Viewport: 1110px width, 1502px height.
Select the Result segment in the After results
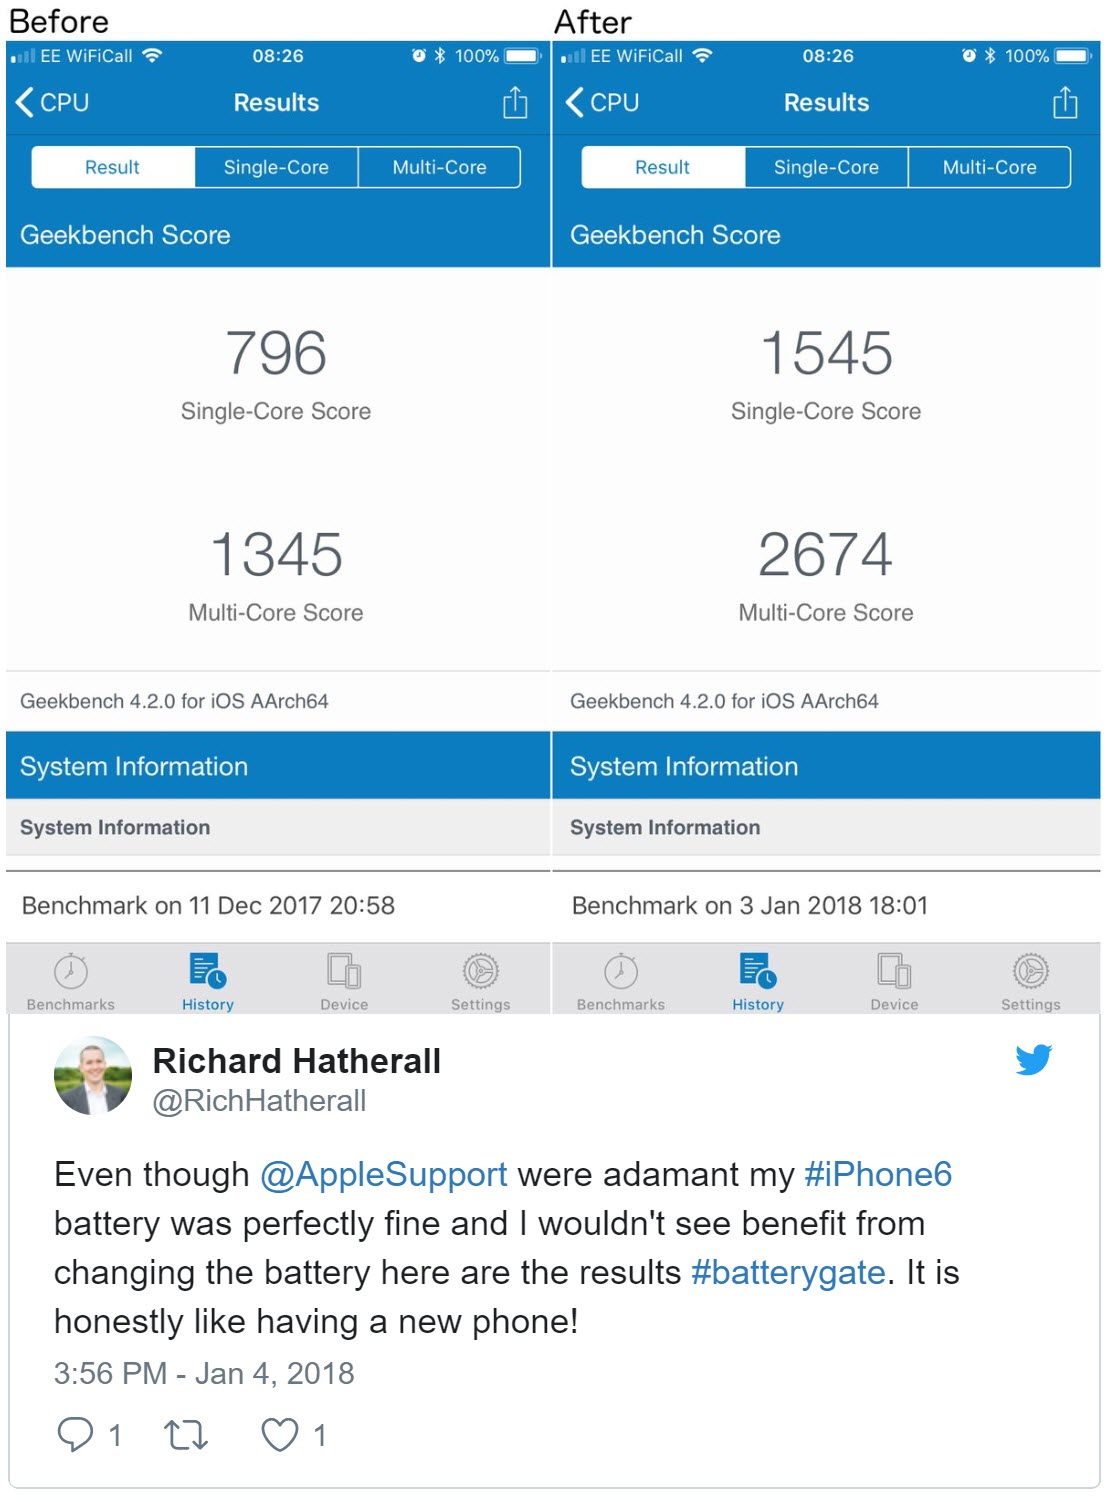(x=662, y=167)
